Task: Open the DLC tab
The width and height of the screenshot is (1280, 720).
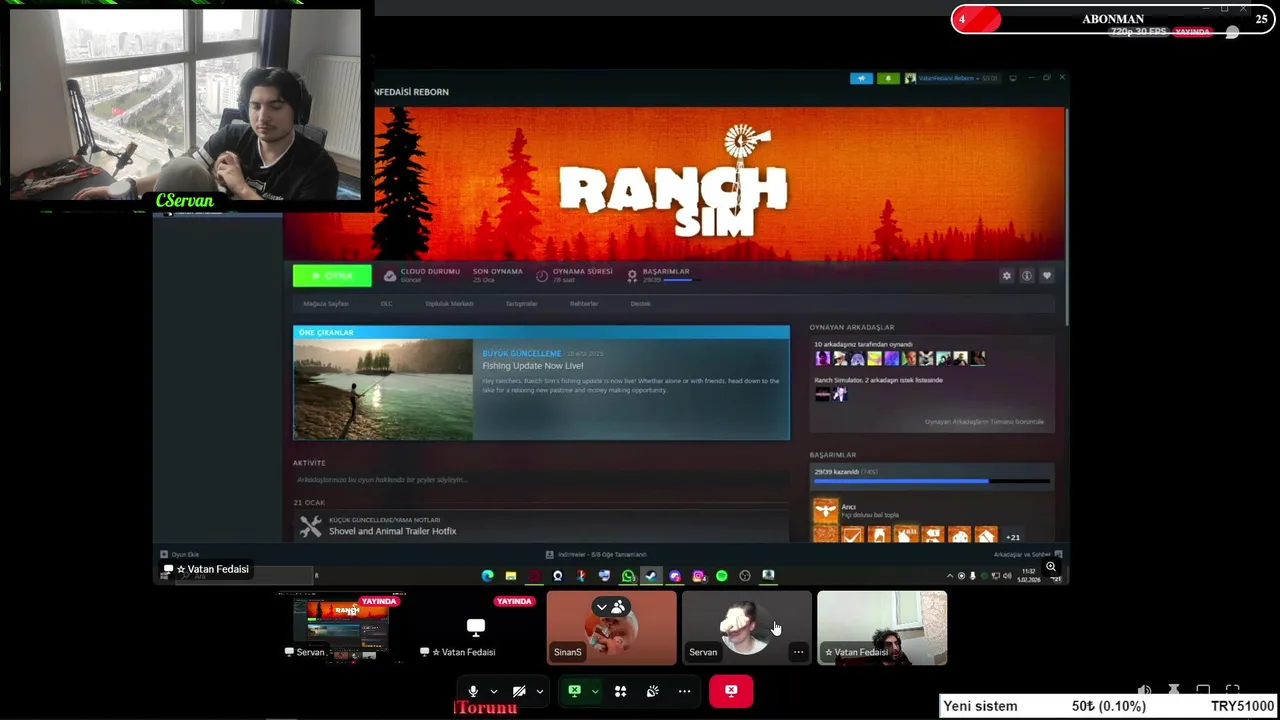Action: 386,304
